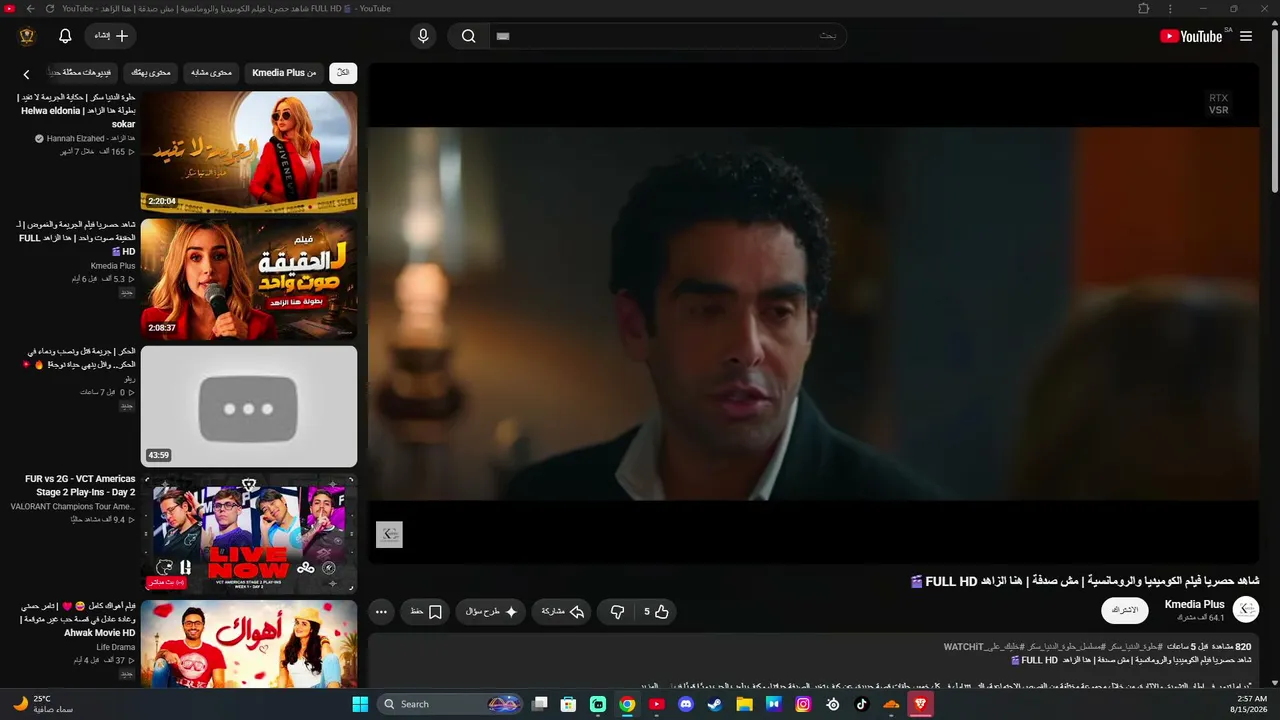Viewport: 1280px width, 720px height.
Task: Open the 'أهواك' movie thumbnail
Action: 249,643
